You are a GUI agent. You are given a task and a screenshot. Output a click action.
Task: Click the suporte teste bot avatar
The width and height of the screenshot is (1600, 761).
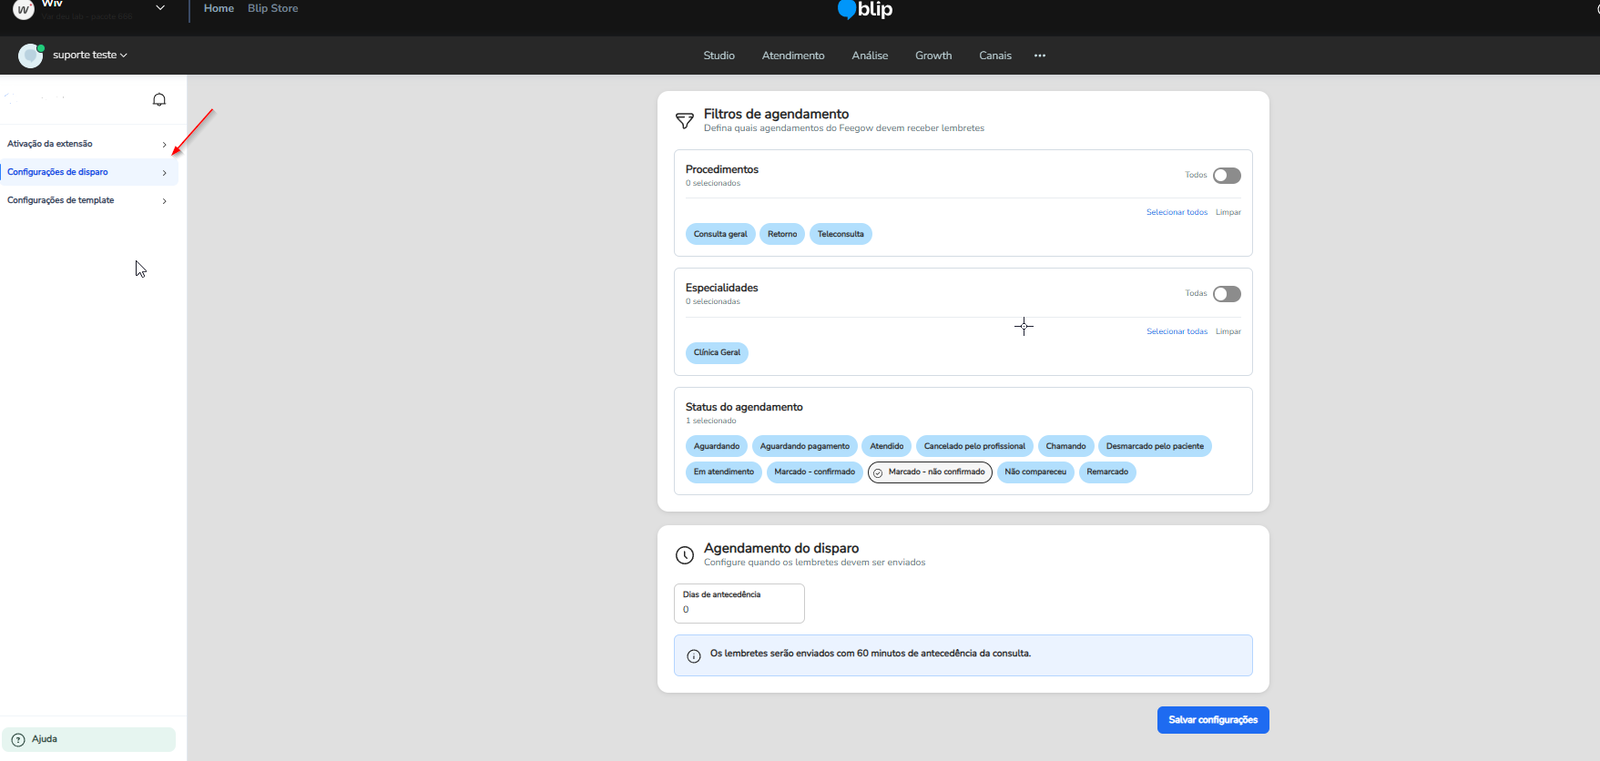pyautogui.click(x=31, y=56)
